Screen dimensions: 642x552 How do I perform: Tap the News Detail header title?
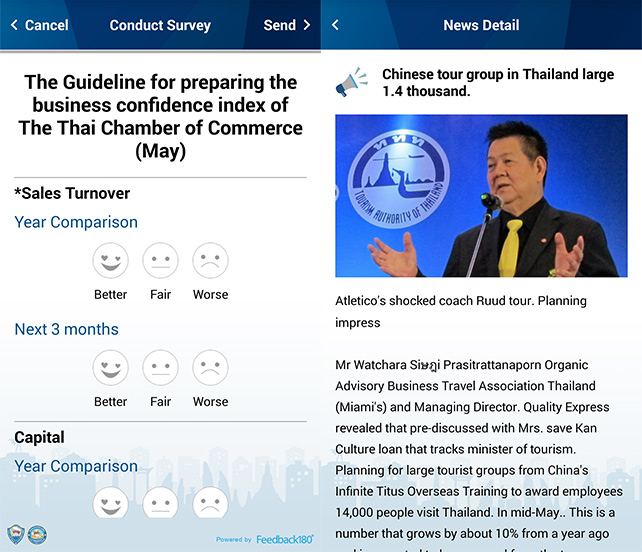pos(481,25)
